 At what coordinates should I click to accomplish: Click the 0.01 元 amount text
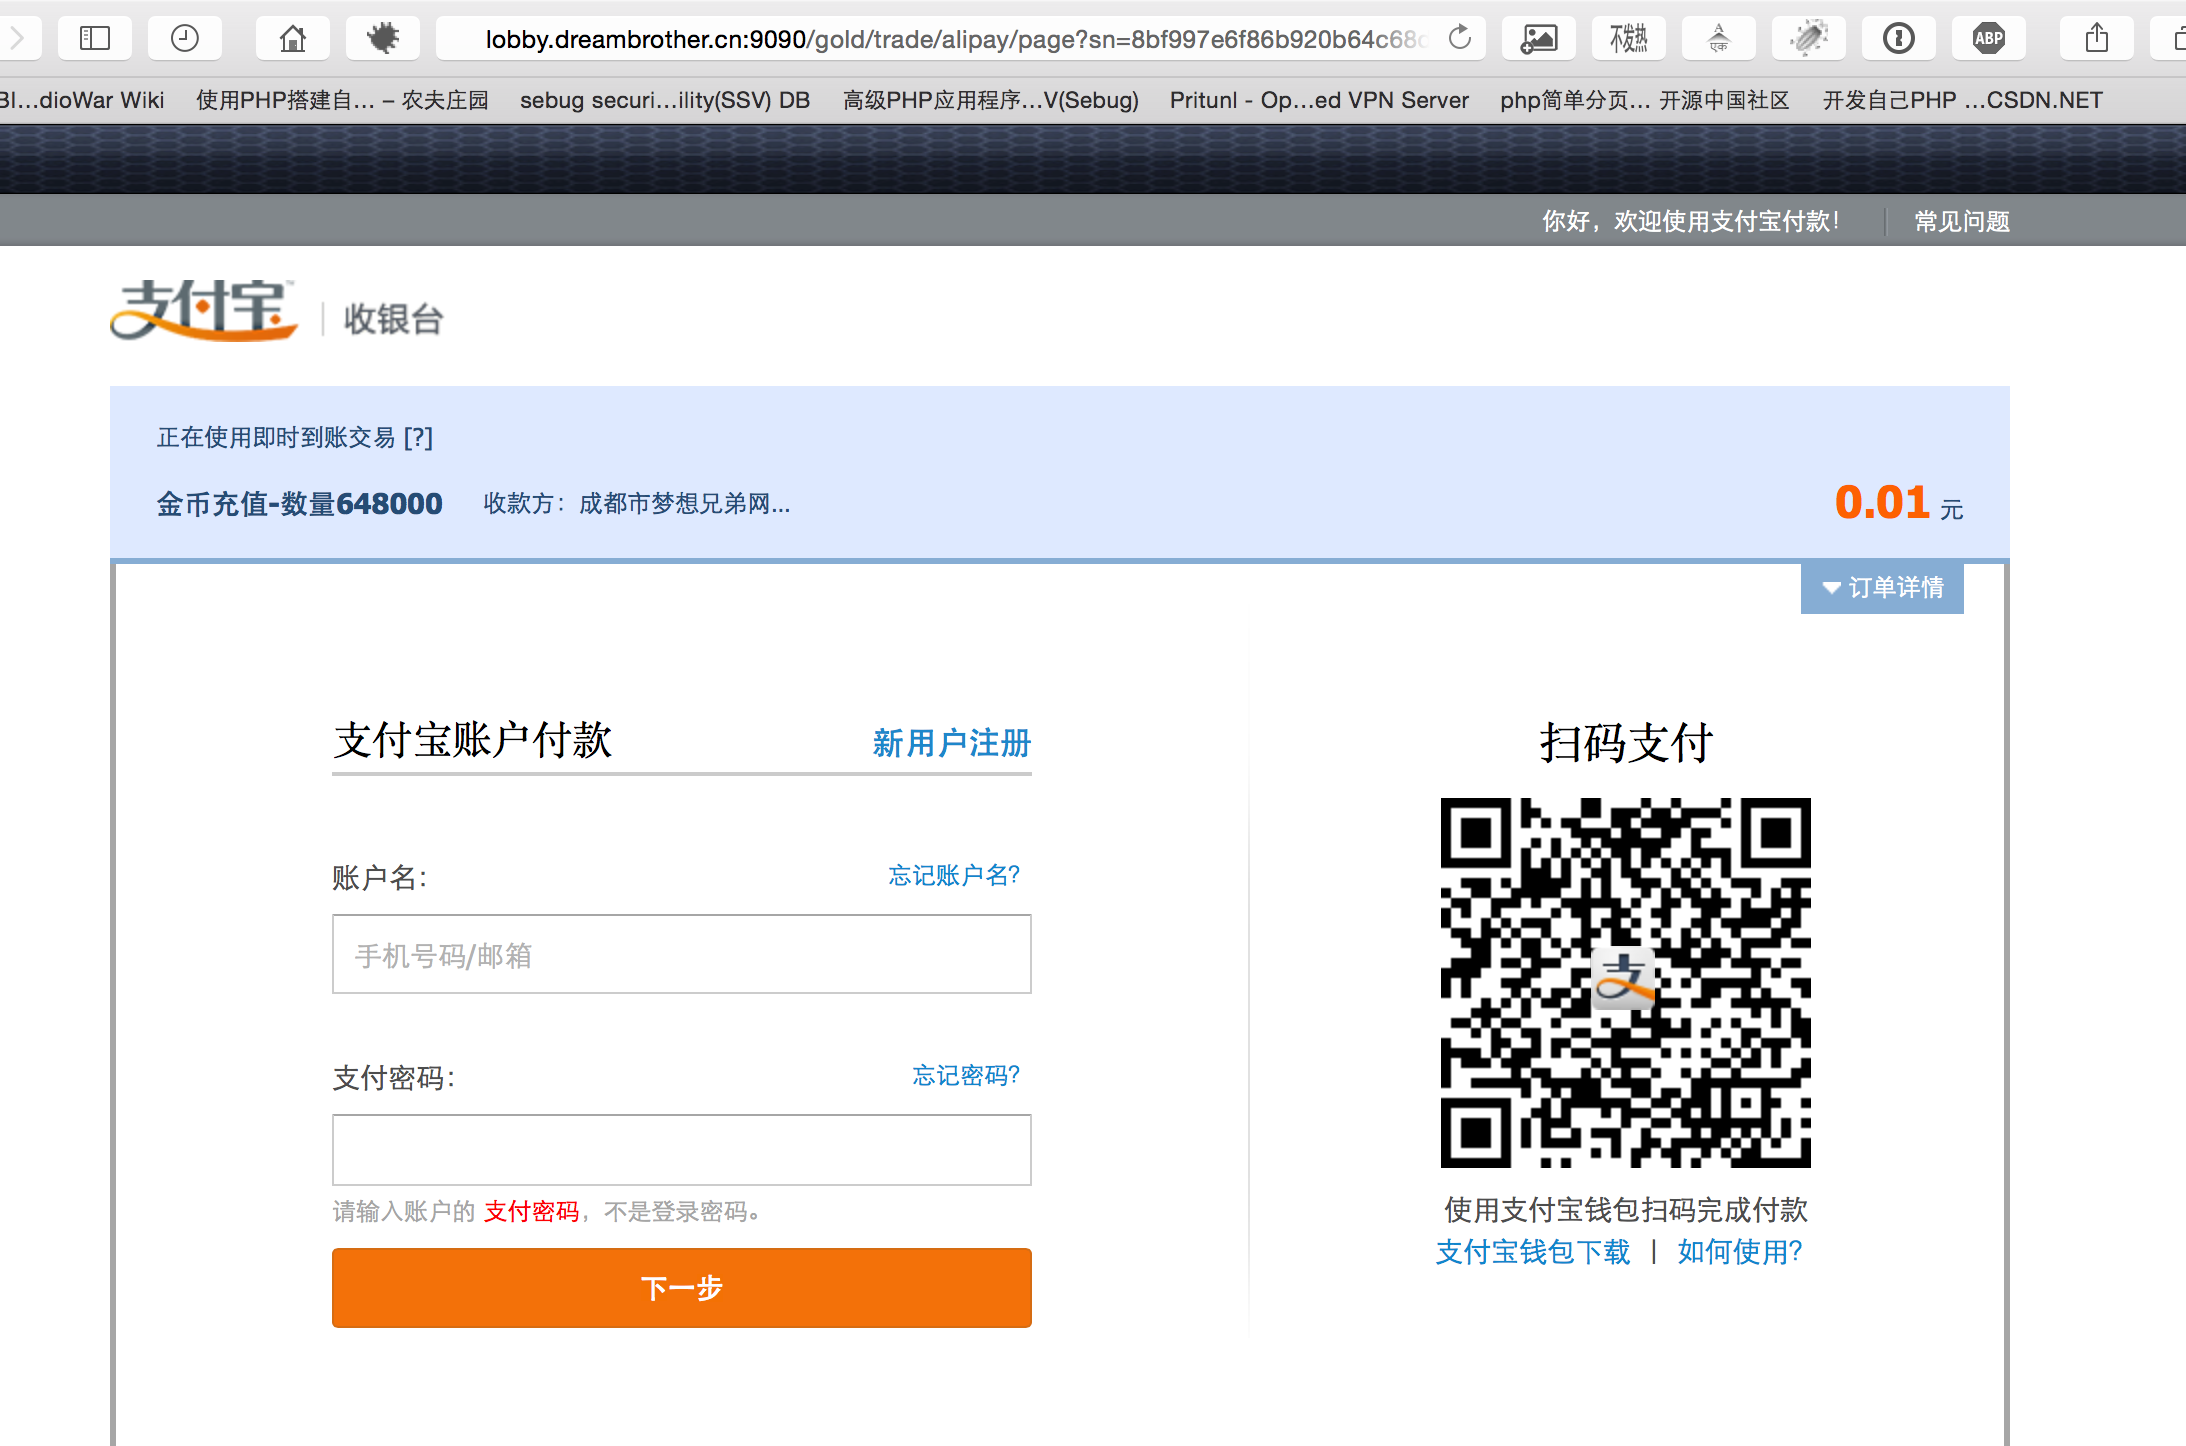click(1899, 503)
